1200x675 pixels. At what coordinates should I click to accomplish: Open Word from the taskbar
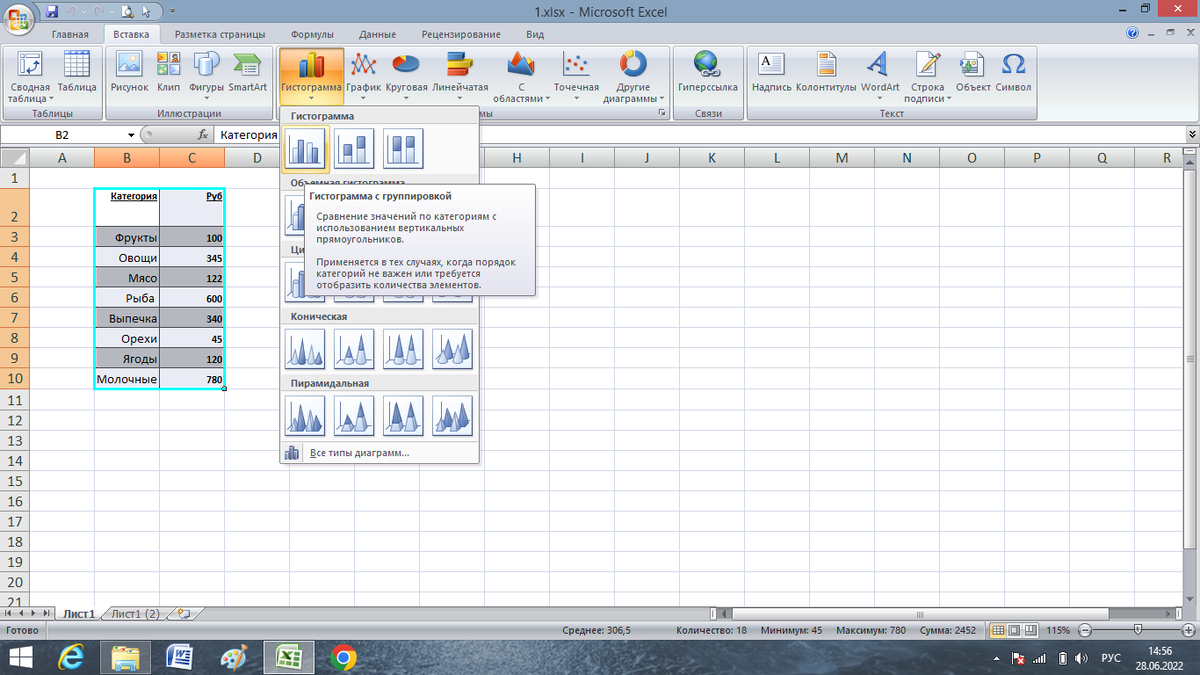(x=182, y=657)
